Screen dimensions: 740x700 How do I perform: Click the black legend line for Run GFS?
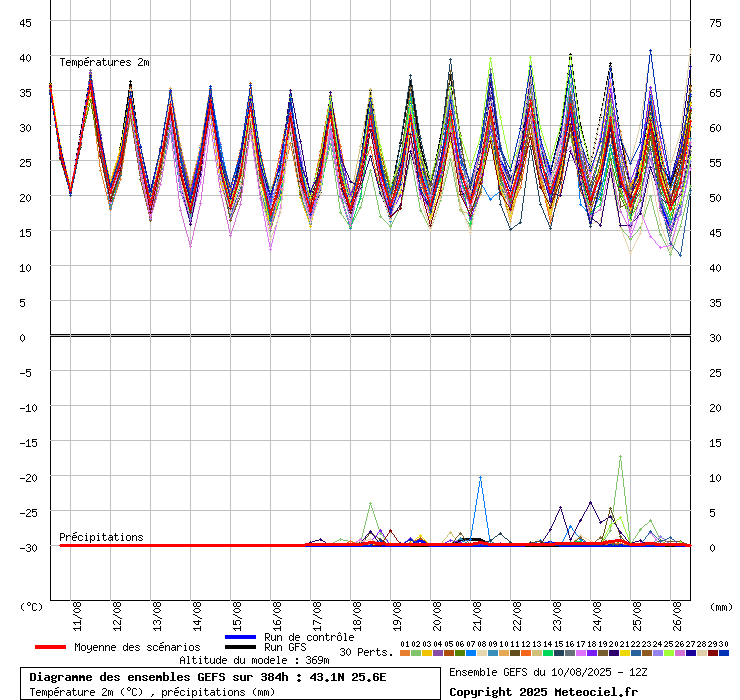coord(240,647)
